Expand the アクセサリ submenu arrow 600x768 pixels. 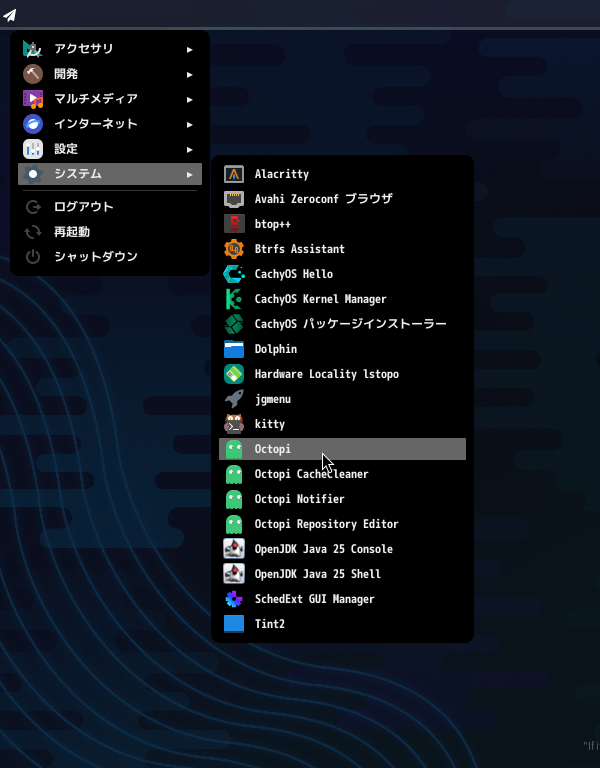coord(190,49)
